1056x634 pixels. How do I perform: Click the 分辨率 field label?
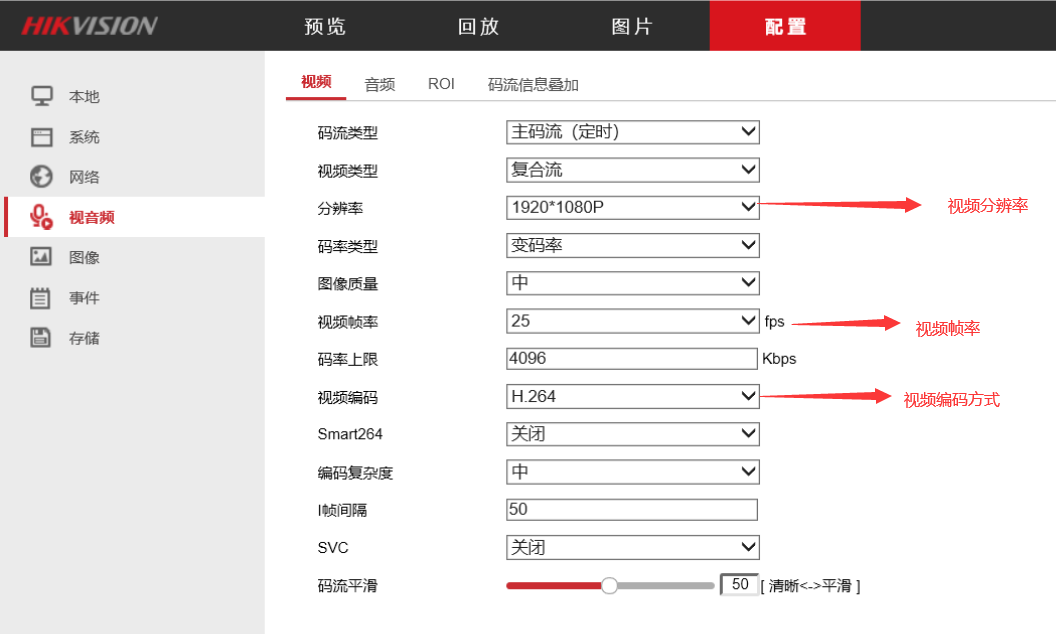click(340, 209)
